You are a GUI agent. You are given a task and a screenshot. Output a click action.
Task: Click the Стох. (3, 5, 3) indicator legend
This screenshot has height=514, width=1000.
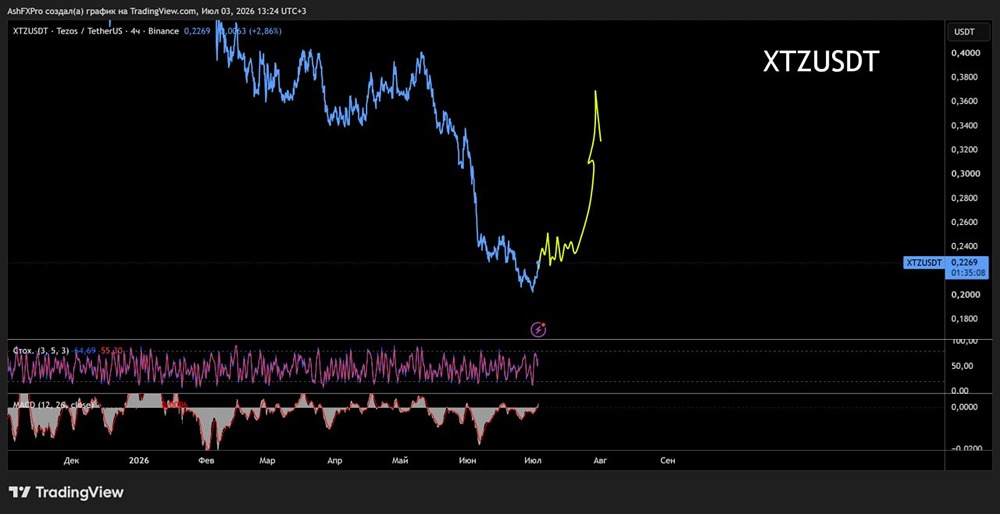pos(41,351)
